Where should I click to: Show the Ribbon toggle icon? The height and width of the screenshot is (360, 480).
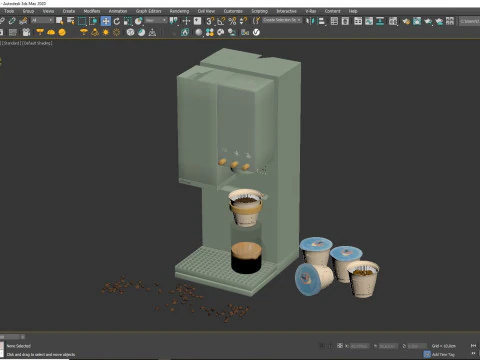[358, 21]
